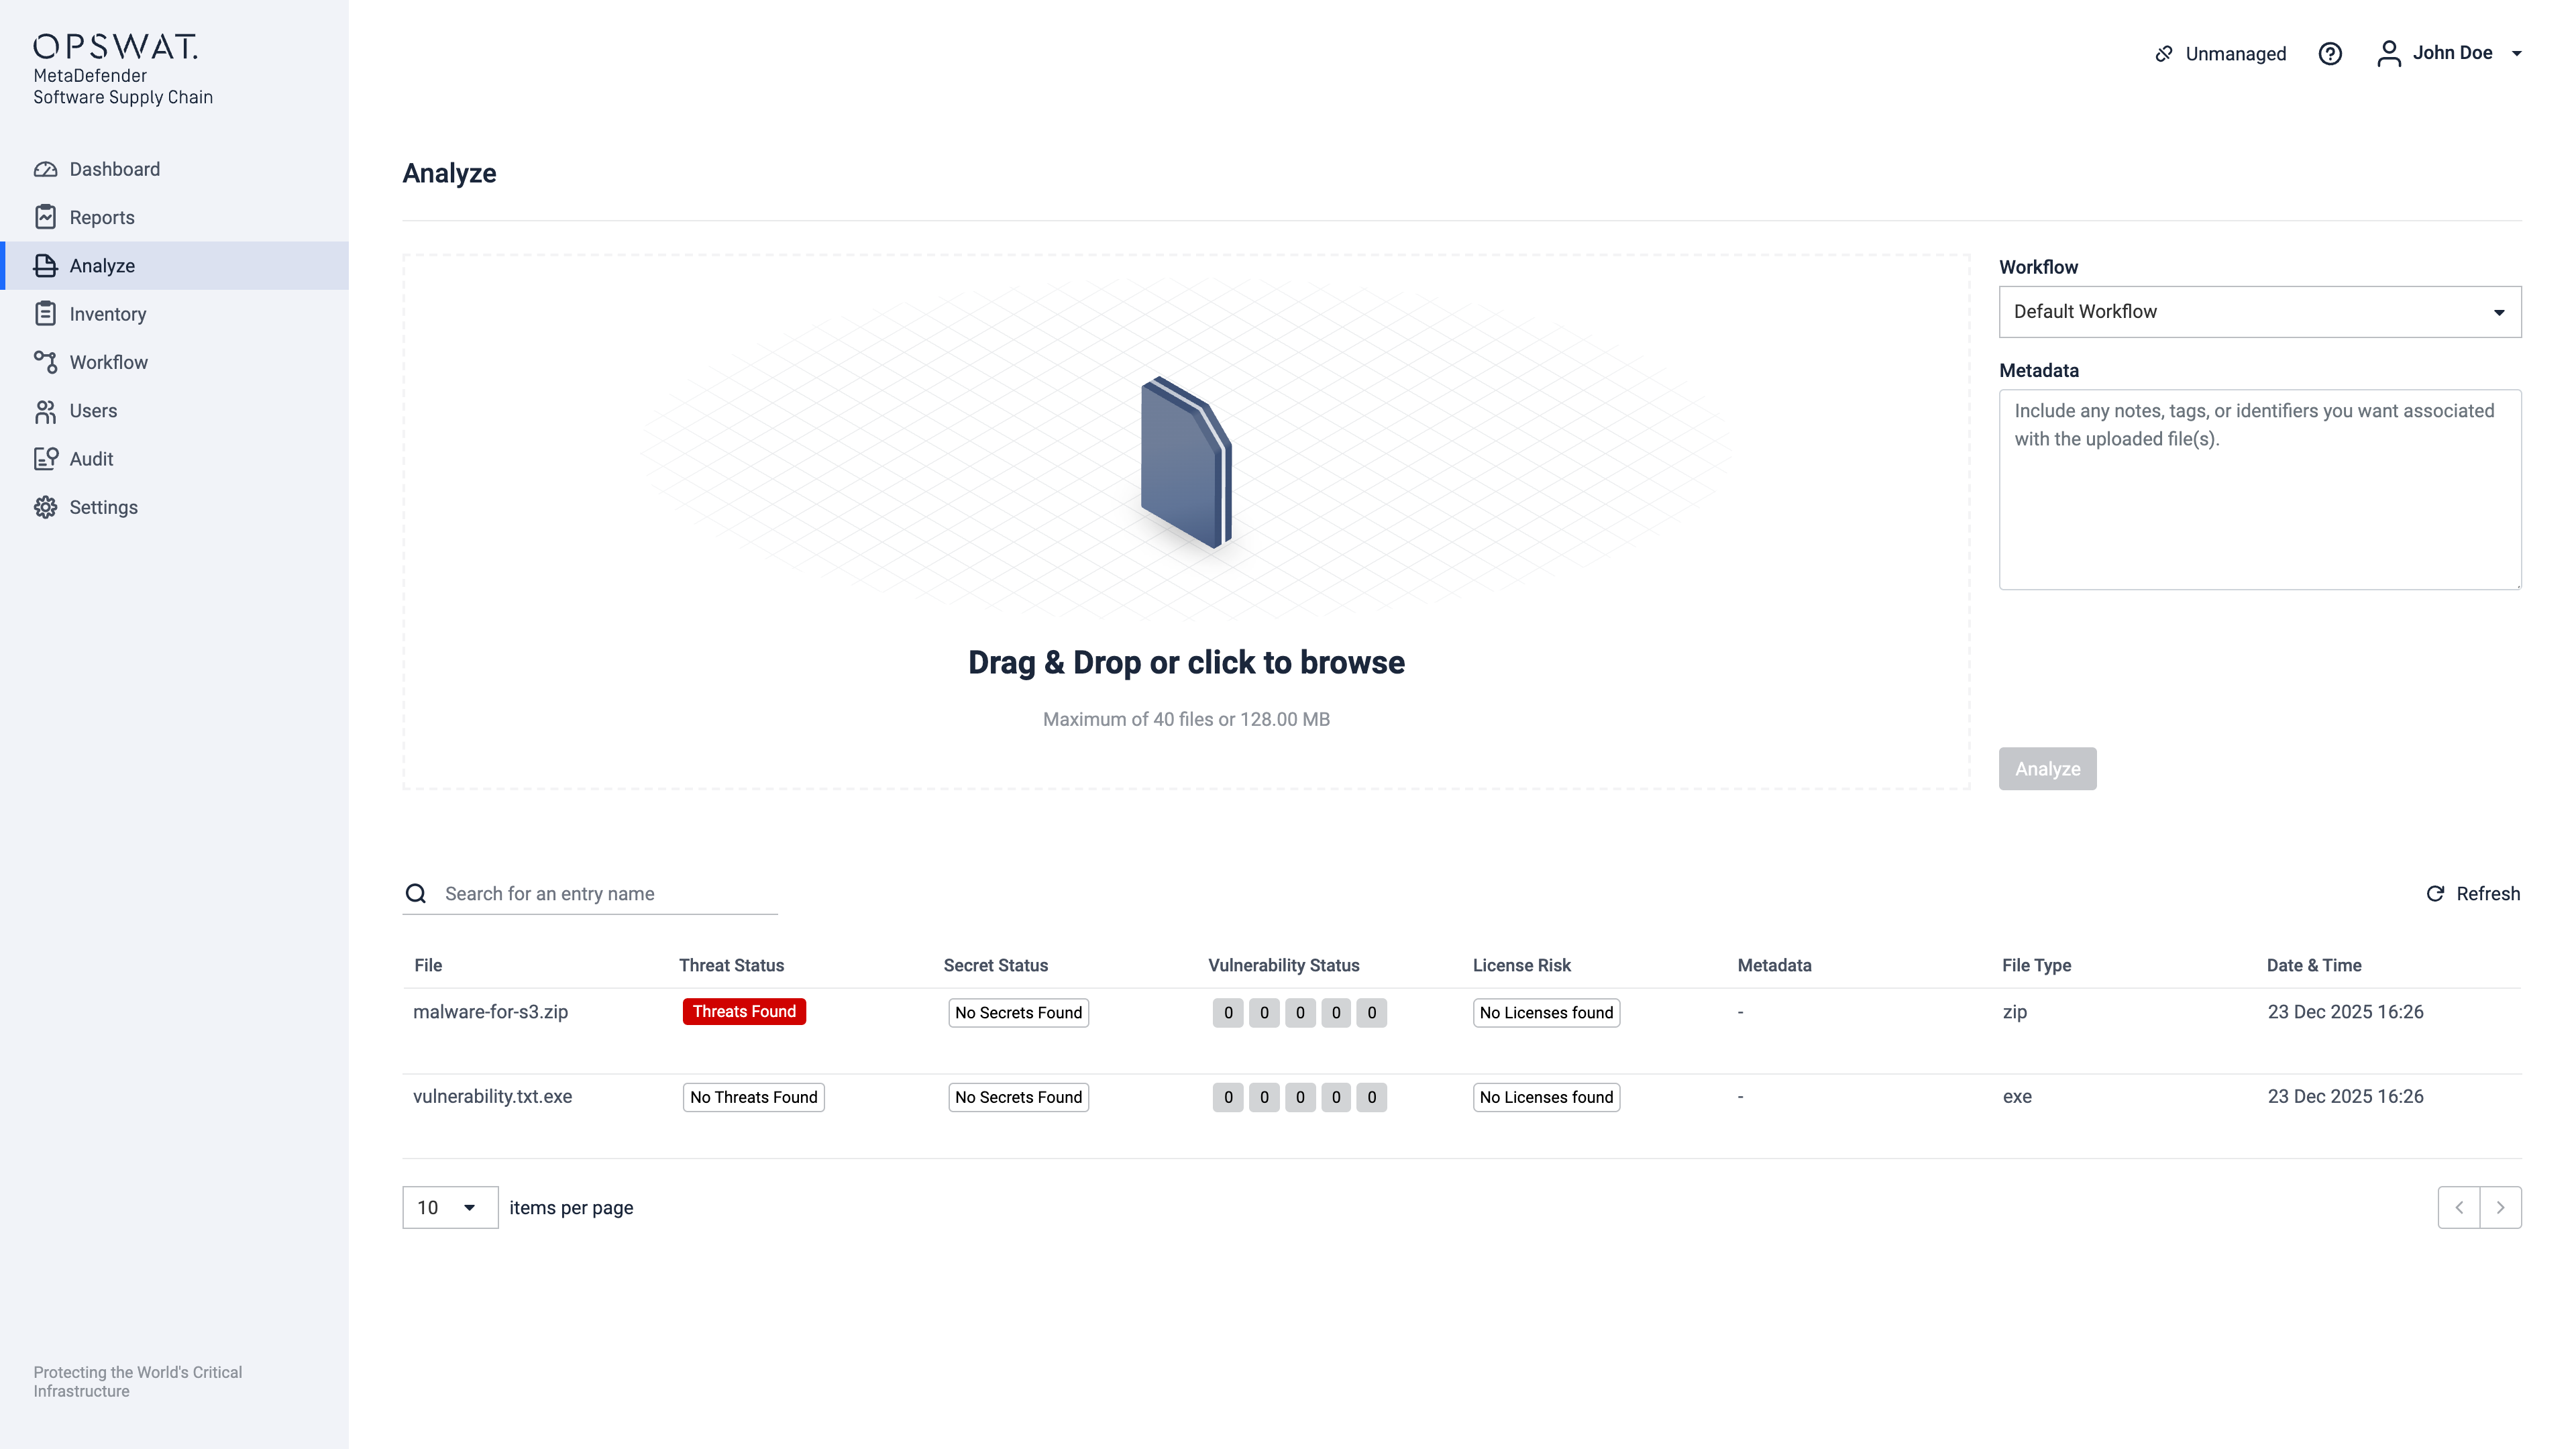Expand the John Doe user menu
Viewport: 2576px width, 1449px height.
pyautogui.click(x=2516, y=54)
